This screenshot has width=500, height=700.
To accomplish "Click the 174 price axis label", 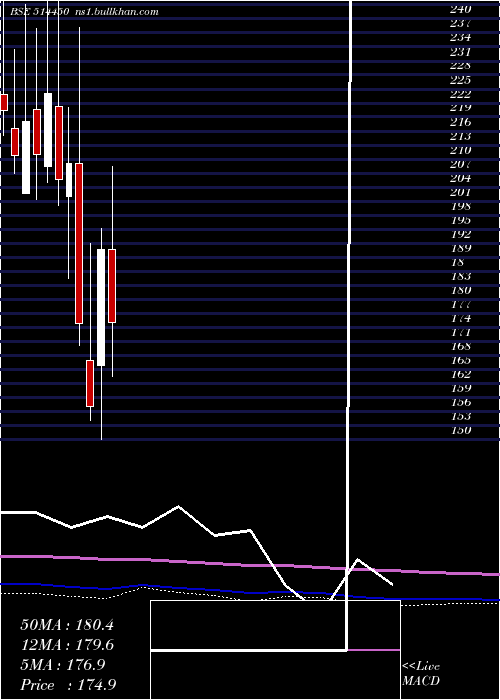I will 460,318.
